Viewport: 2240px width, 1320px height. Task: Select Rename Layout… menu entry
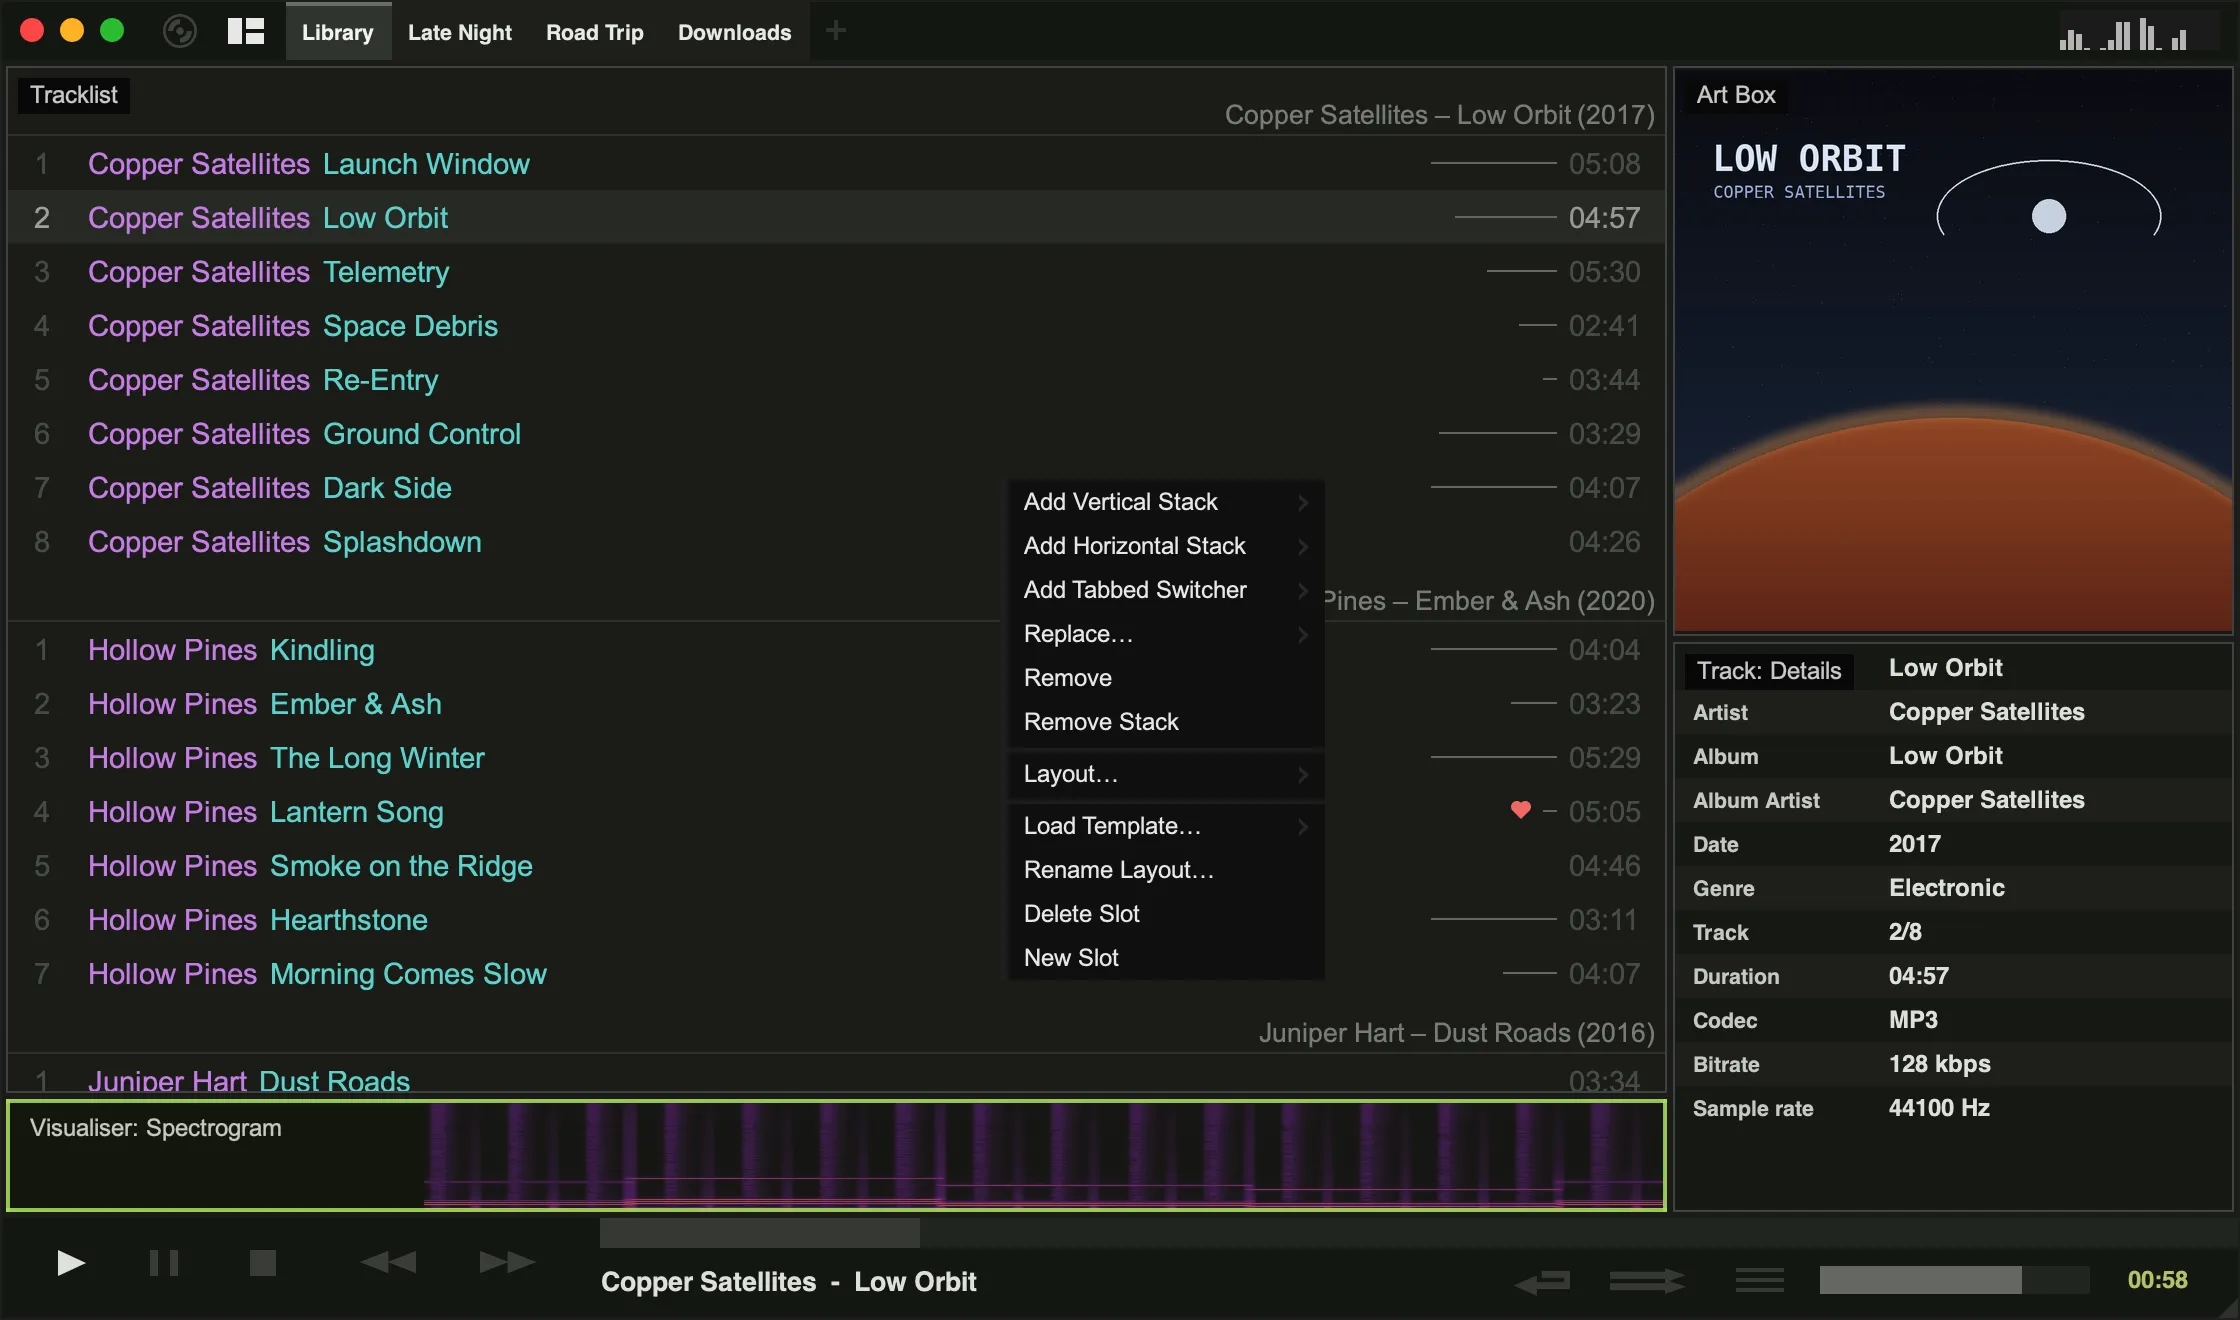[x=1166, y=870]
